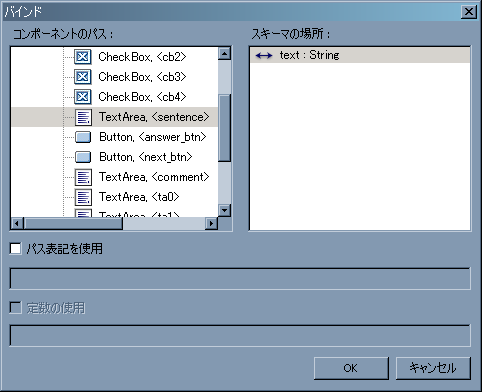The height and width of the screenshot is (392, 482).
Task: Click the TextArea comment icon
Action: click(83, 177)
